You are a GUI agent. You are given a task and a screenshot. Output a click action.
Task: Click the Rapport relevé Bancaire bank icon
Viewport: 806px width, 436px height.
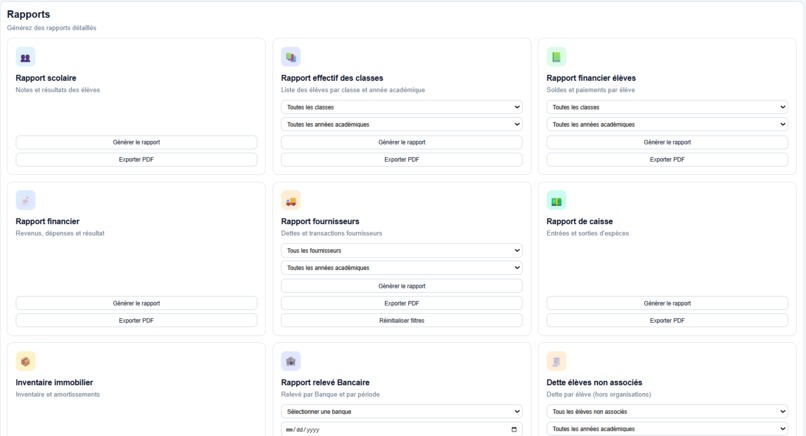point(291,361)
